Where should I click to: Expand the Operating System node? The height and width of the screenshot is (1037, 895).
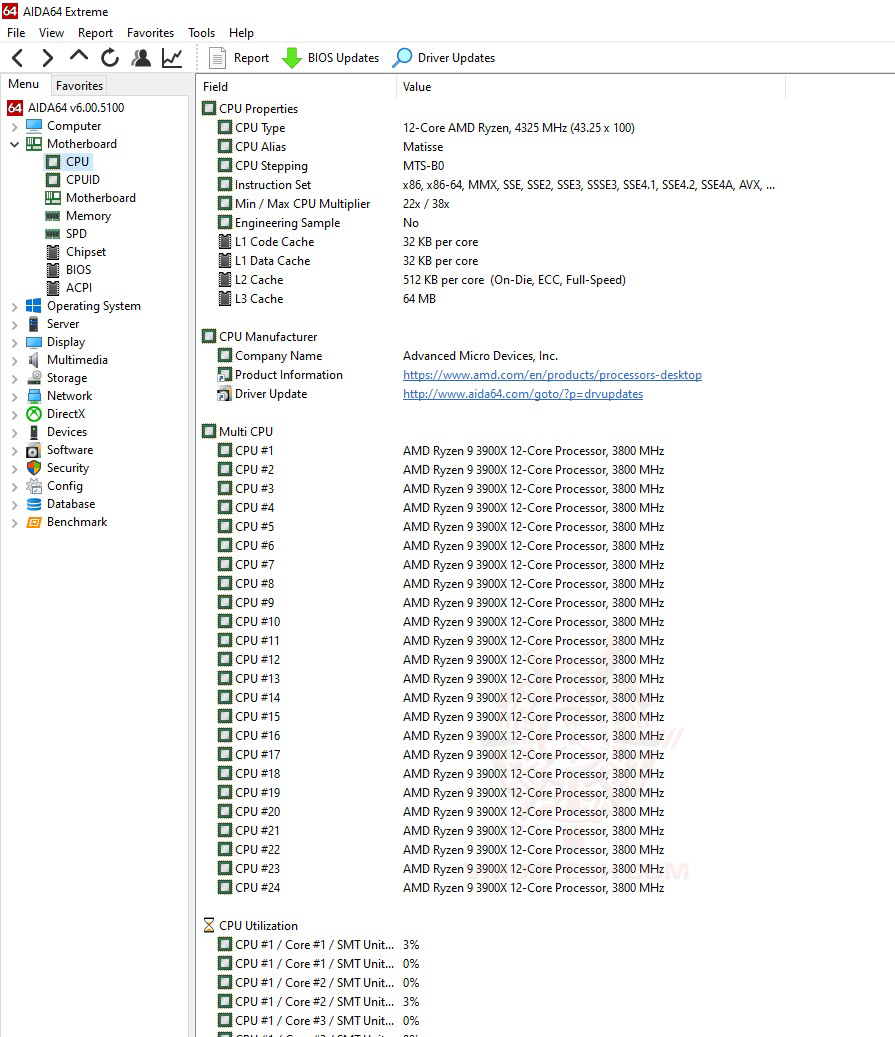click(15, 306)
